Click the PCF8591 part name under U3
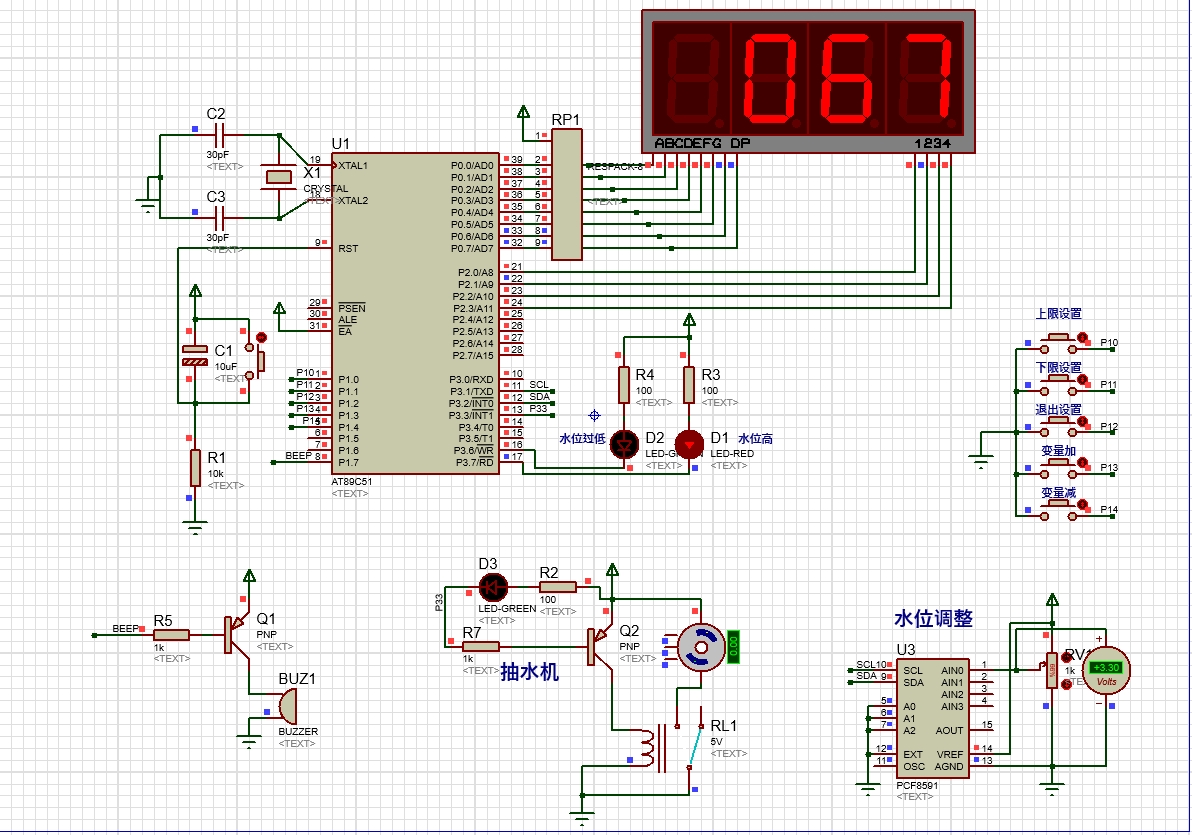The height and width of the screenshot is (835, 1192). [x=917, y=786]
